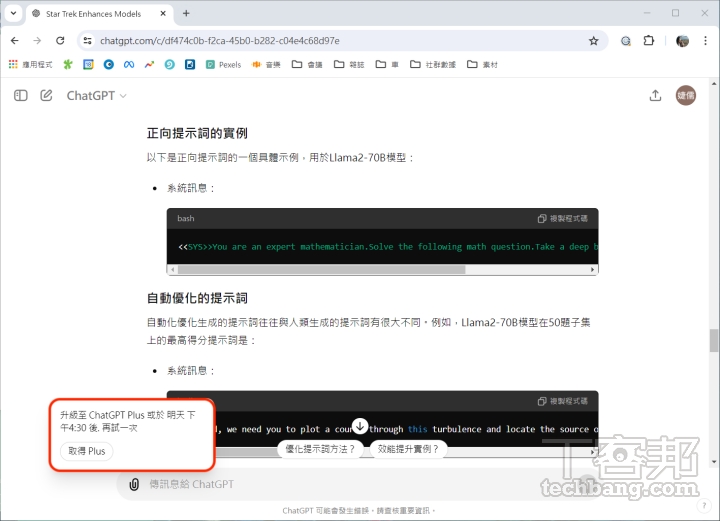Click the first code block scroll-right arrow
Image resolution: width=720 pixels, height=521 pixels.
(x=593, y=269)
